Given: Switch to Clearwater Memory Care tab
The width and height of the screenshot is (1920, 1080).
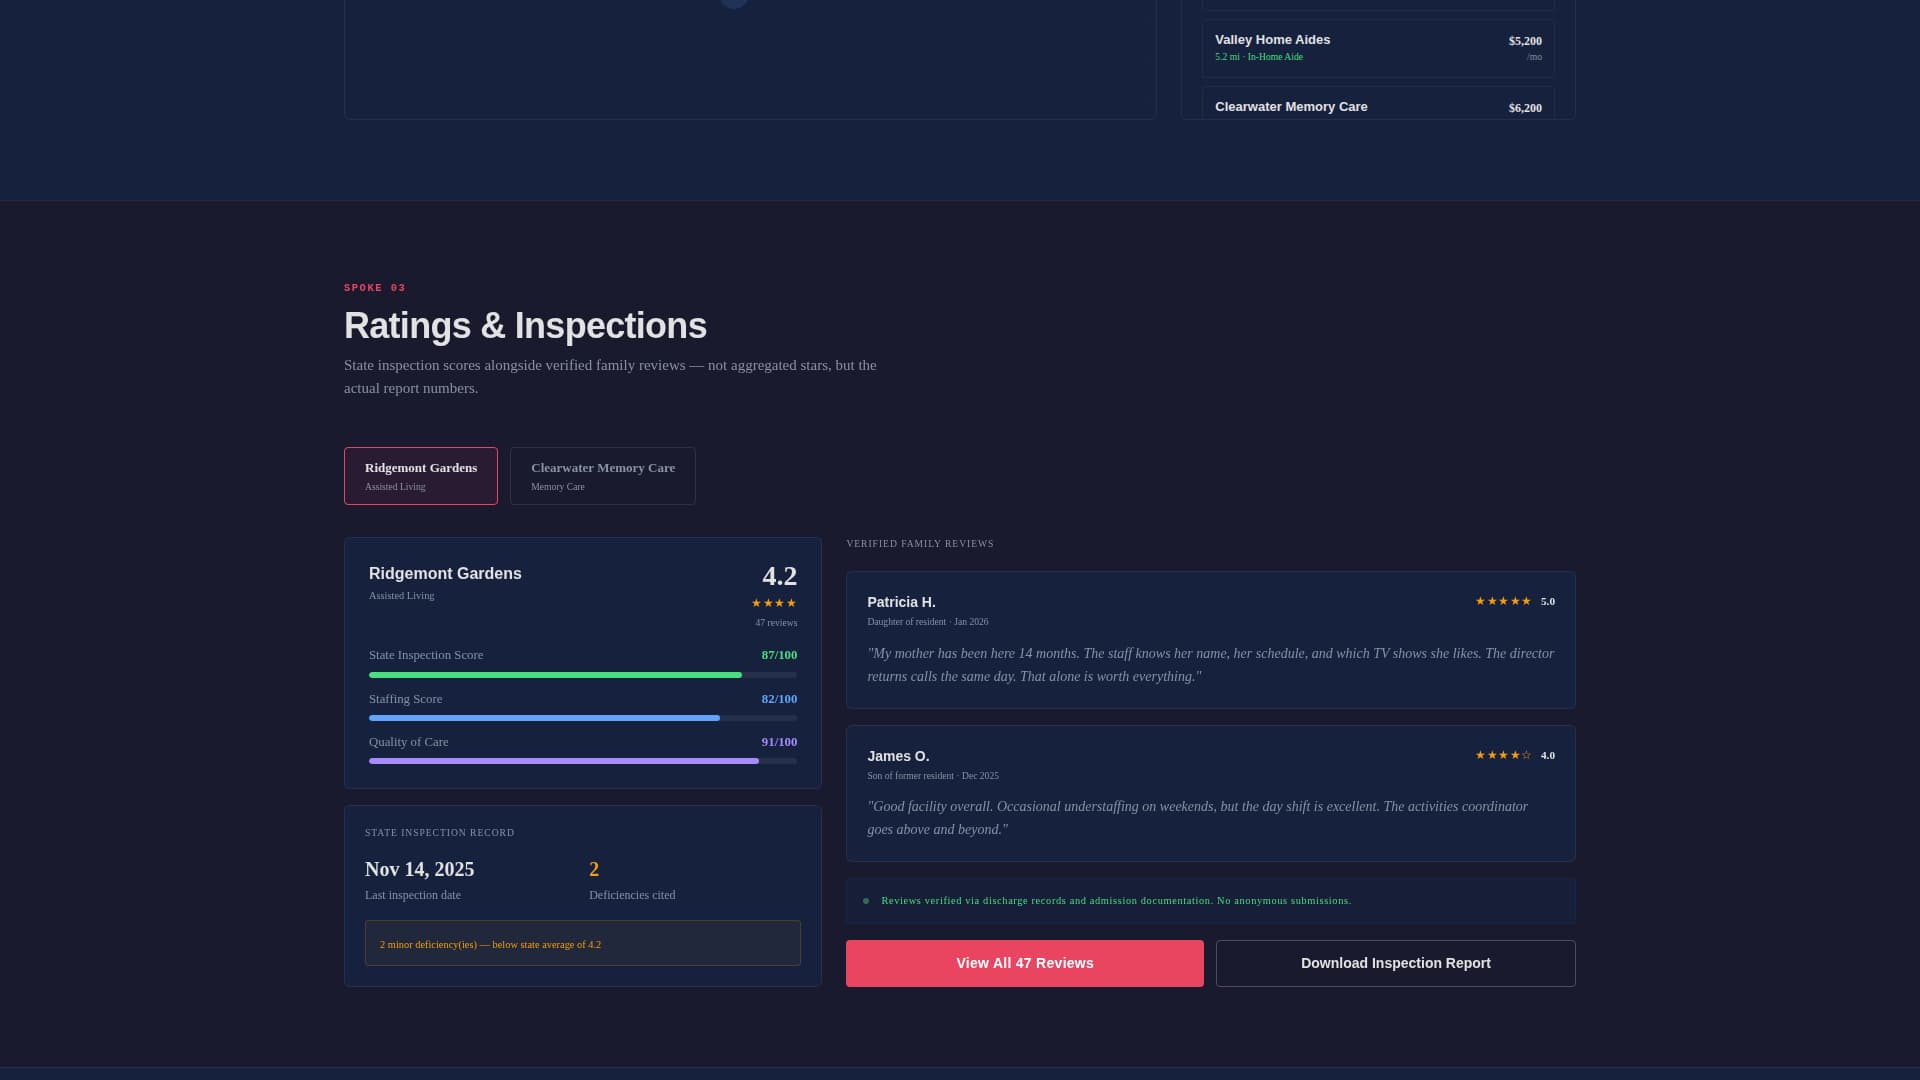Looking at the screenshot, I should [x=602, y=476].
